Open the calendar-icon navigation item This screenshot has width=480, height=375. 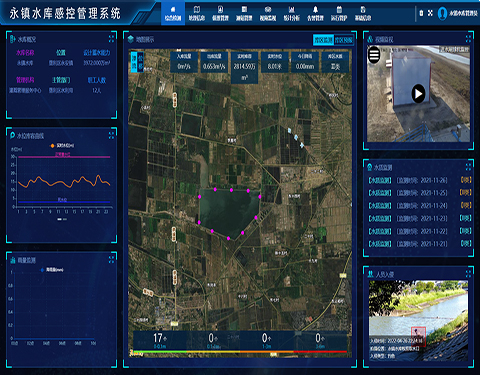tap(339, 13)
